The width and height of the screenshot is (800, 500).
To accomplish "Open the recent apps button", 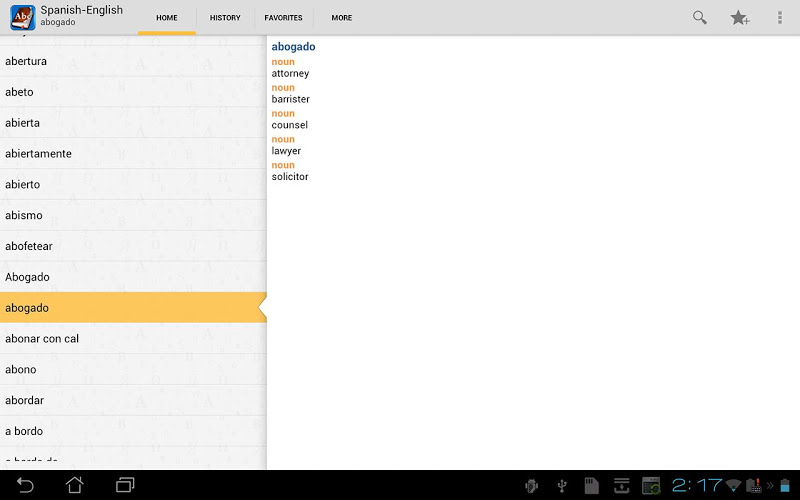I will tap(125, 485).
